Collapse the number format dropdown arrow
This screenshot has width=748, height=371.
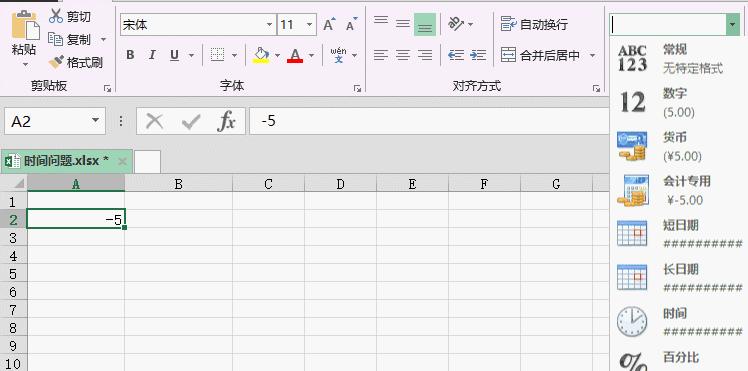click(732, 24)
